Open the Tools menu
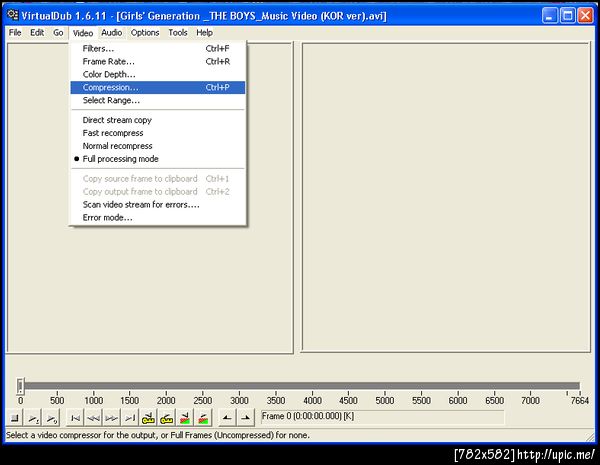The height and width of the screenshot is (465, 600). click(x=178, y=33)
